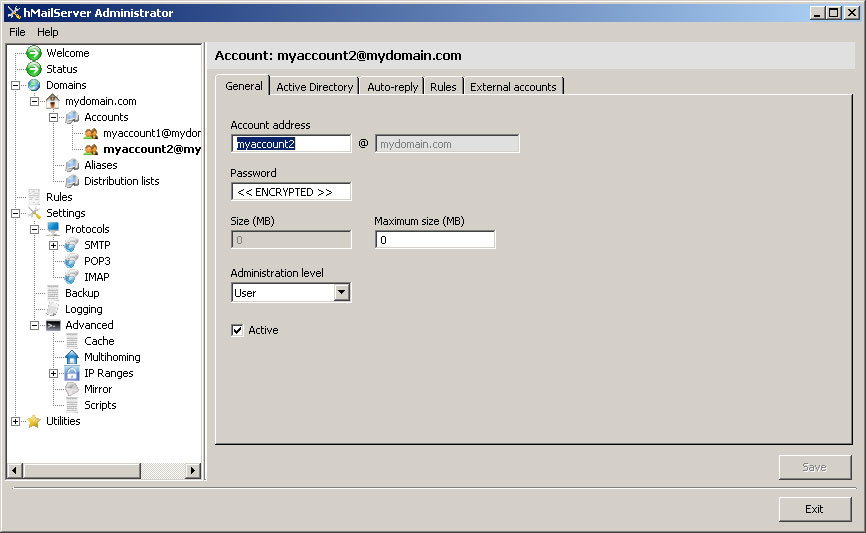
Task: Click the Advanced console icon
Action: pos(53,325)
